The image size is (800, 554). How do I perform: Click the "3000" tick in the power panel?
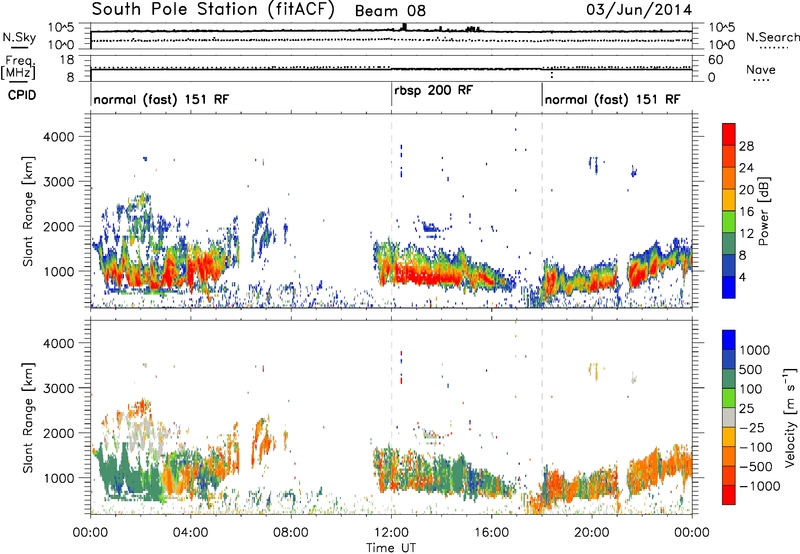click(58, 182)
